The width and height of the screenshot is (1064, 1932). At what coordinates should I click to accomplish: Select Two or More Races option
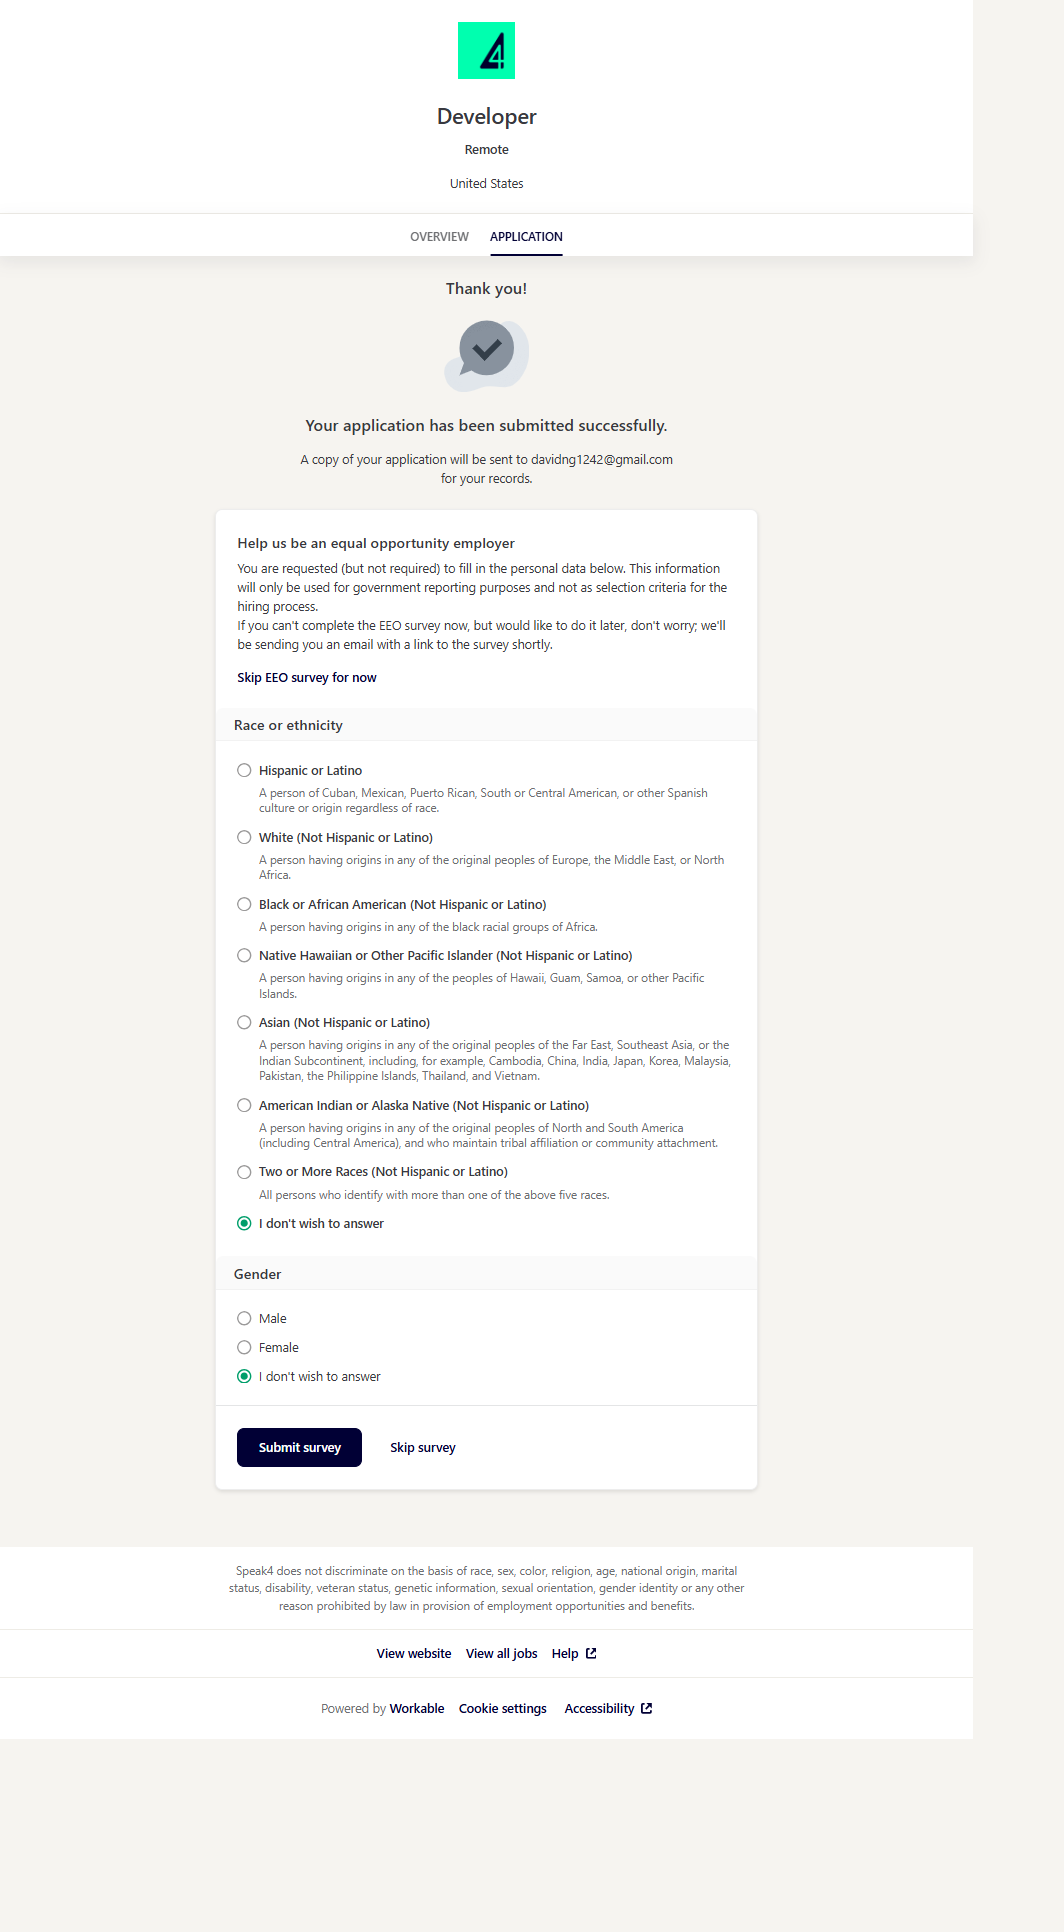244,1172
